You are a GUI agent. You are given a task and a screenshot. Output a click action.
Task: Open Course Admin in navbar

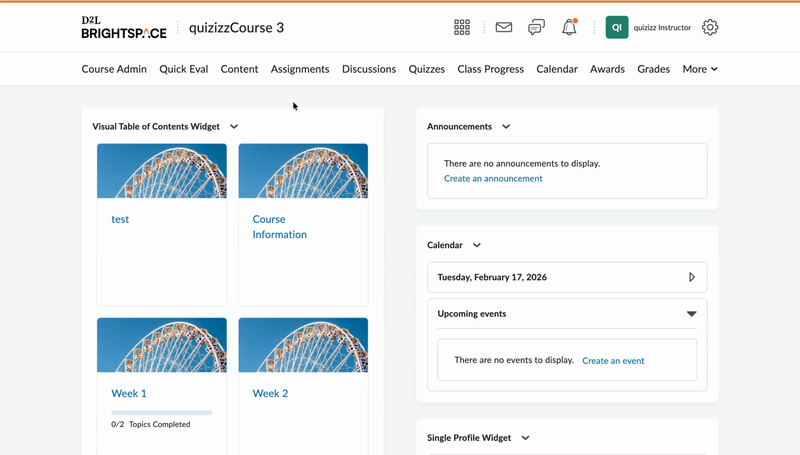(x=114, y=69)
